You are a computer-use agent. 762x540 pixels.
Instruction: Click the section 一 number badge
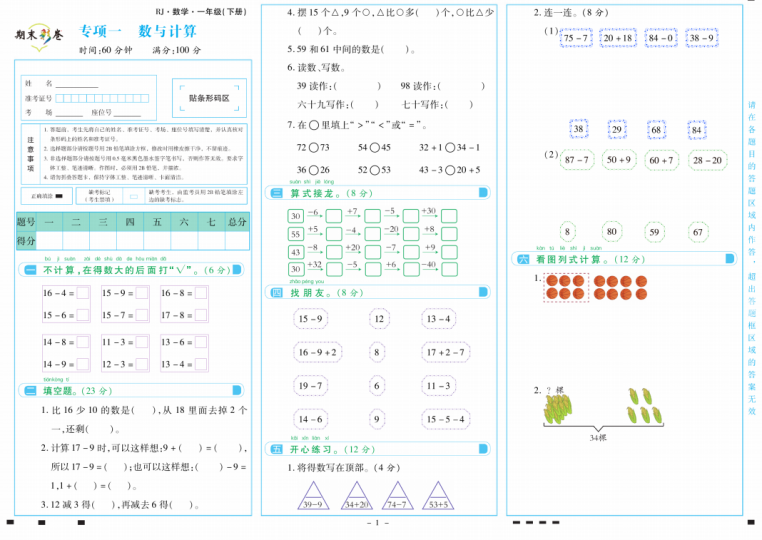(x=30, y=270)
